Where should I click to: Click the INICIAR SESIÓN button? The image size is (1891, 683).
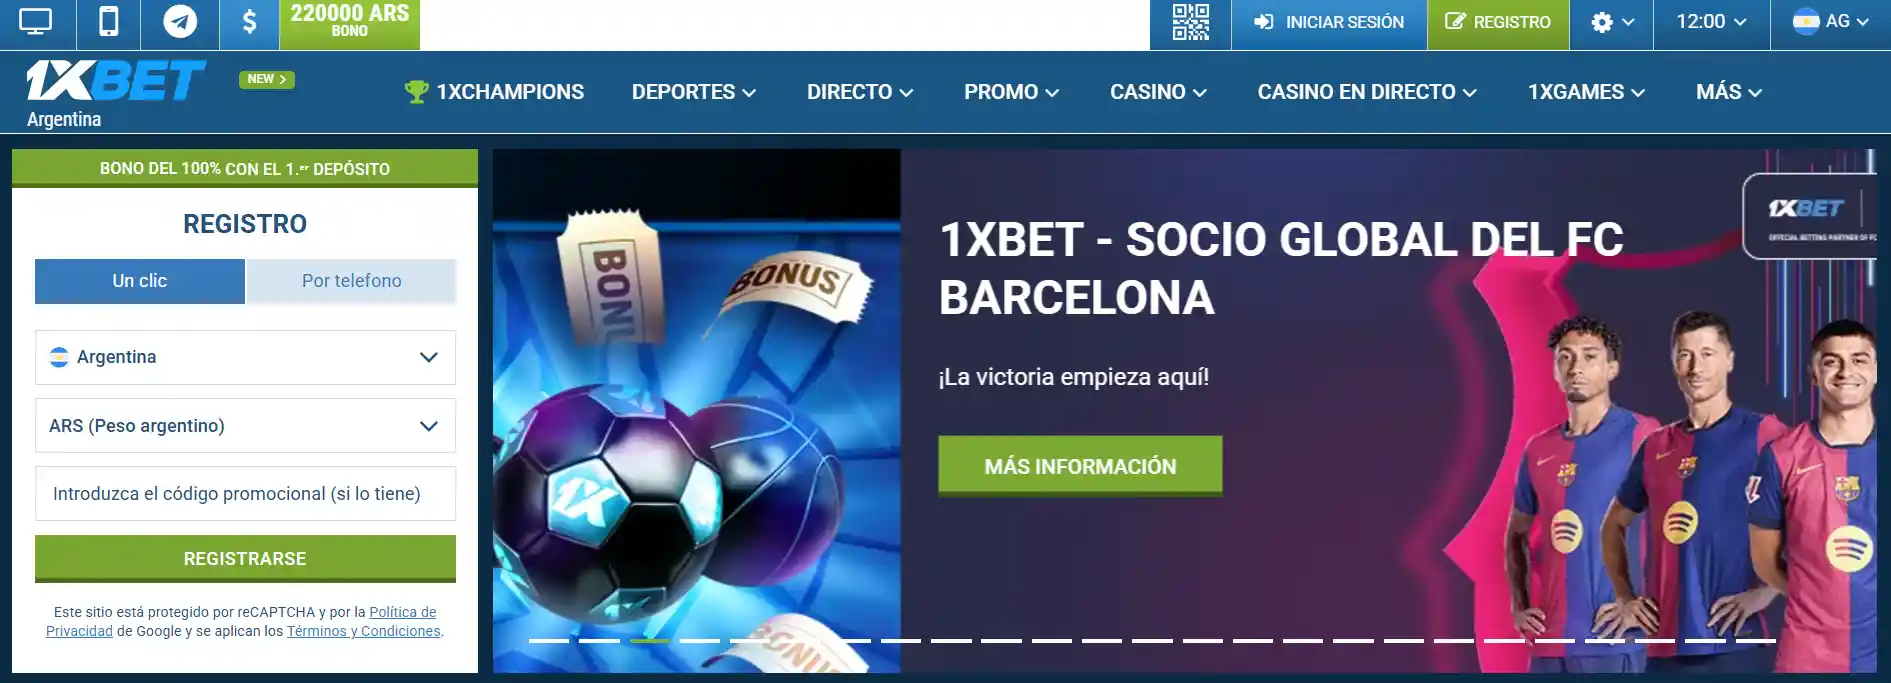pos(1329,22)
